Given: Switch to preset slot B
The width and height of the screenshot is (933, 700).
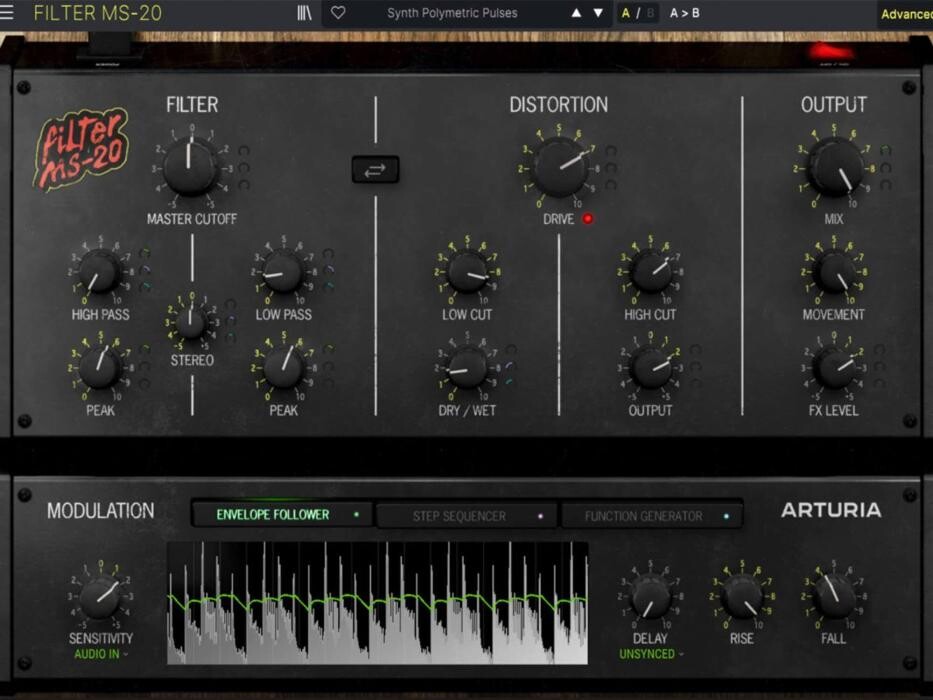Looking at the screenshot, I should pos(650,13).
